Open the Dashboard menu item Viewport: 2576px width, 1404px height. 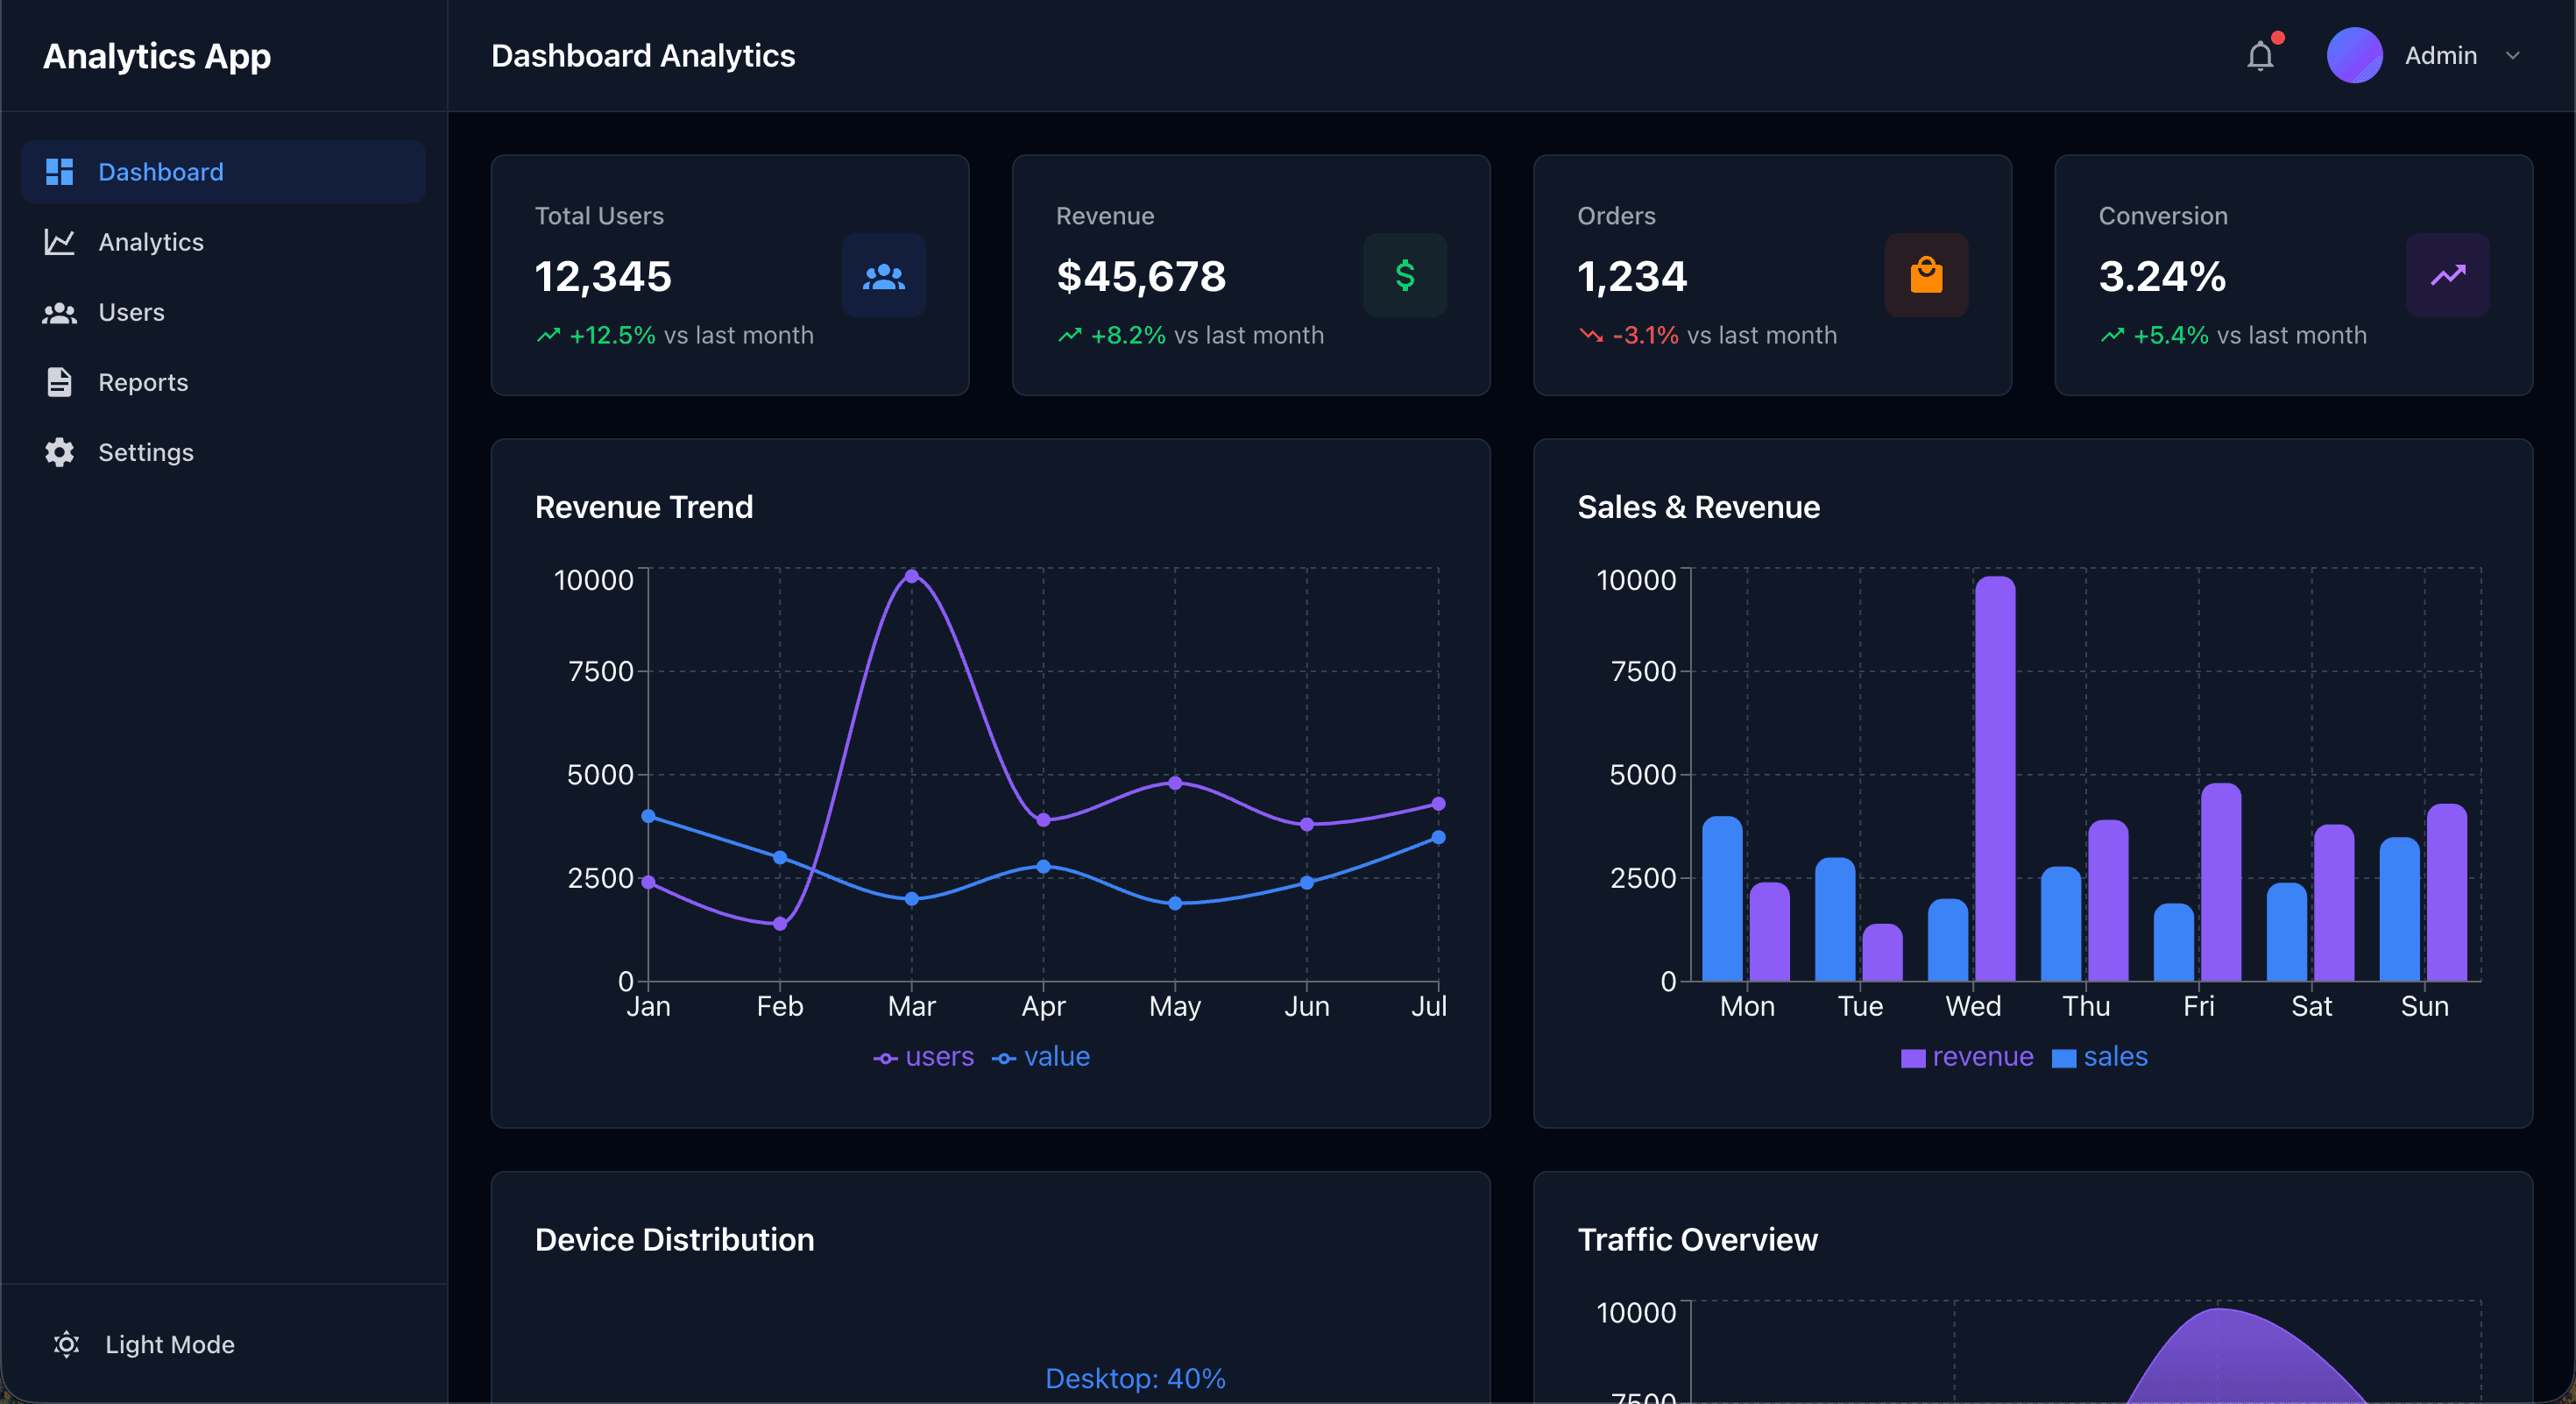(x=223, y=172)
